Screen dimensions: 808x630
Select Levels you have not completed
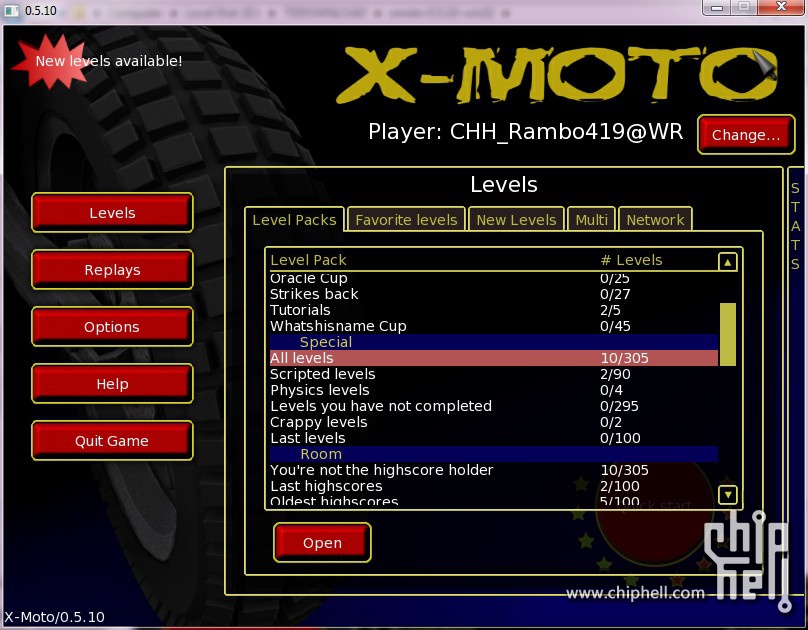(x=494, y=406)
